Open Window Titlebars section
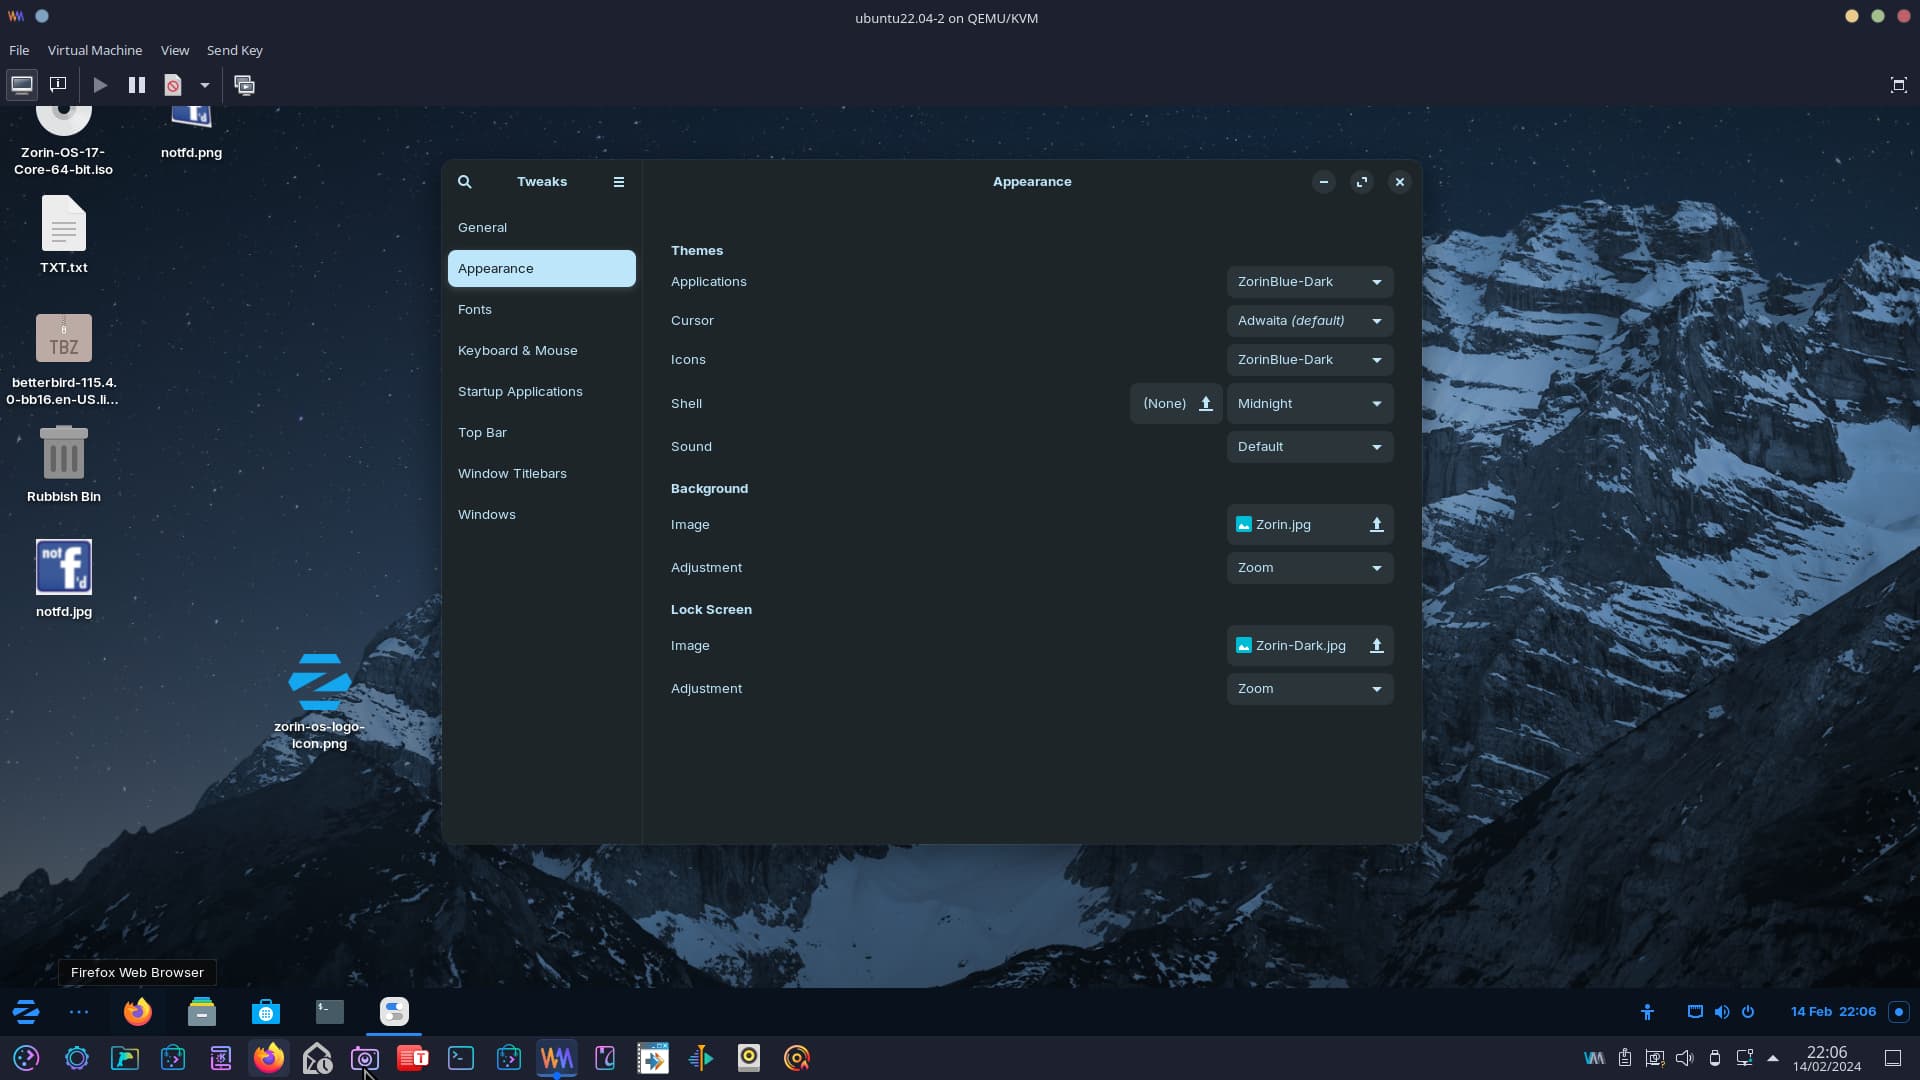The height and width of the screenshot is (1080, 1920). (x=512, y=474)
